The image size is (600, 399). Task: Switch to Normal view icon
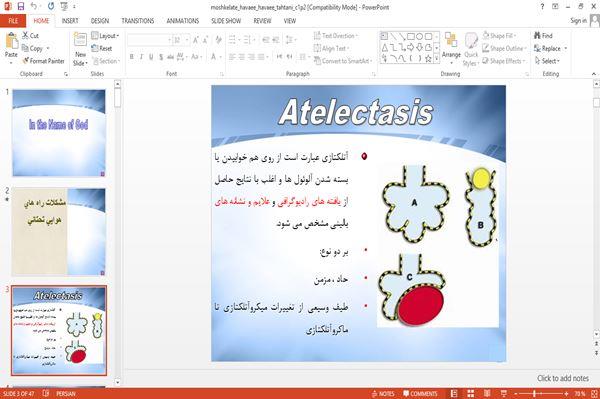coord(454,393)
